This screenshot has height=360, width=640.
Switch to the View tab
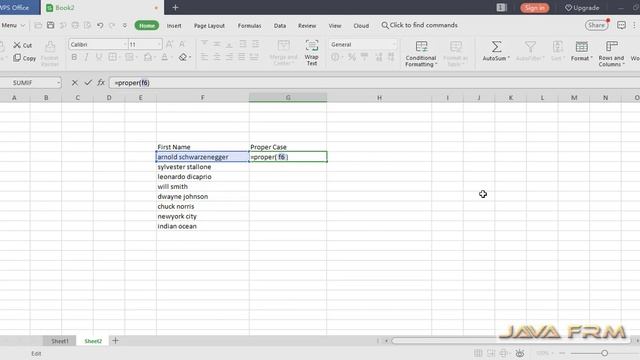(x=335, y=26)
